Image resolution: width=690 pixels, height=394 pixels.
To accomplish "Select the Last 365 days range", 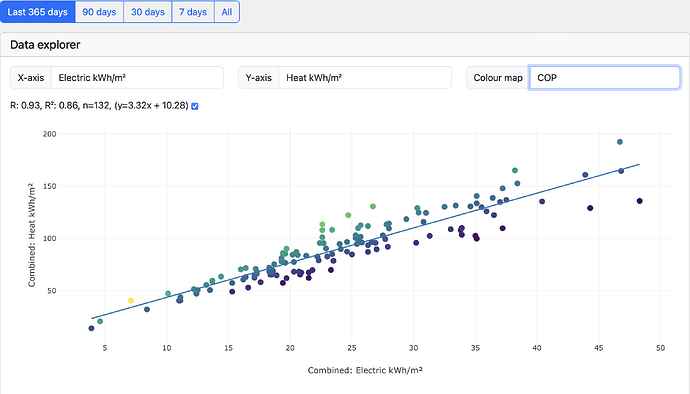I will pyautogui.click(x=38, y=12).
